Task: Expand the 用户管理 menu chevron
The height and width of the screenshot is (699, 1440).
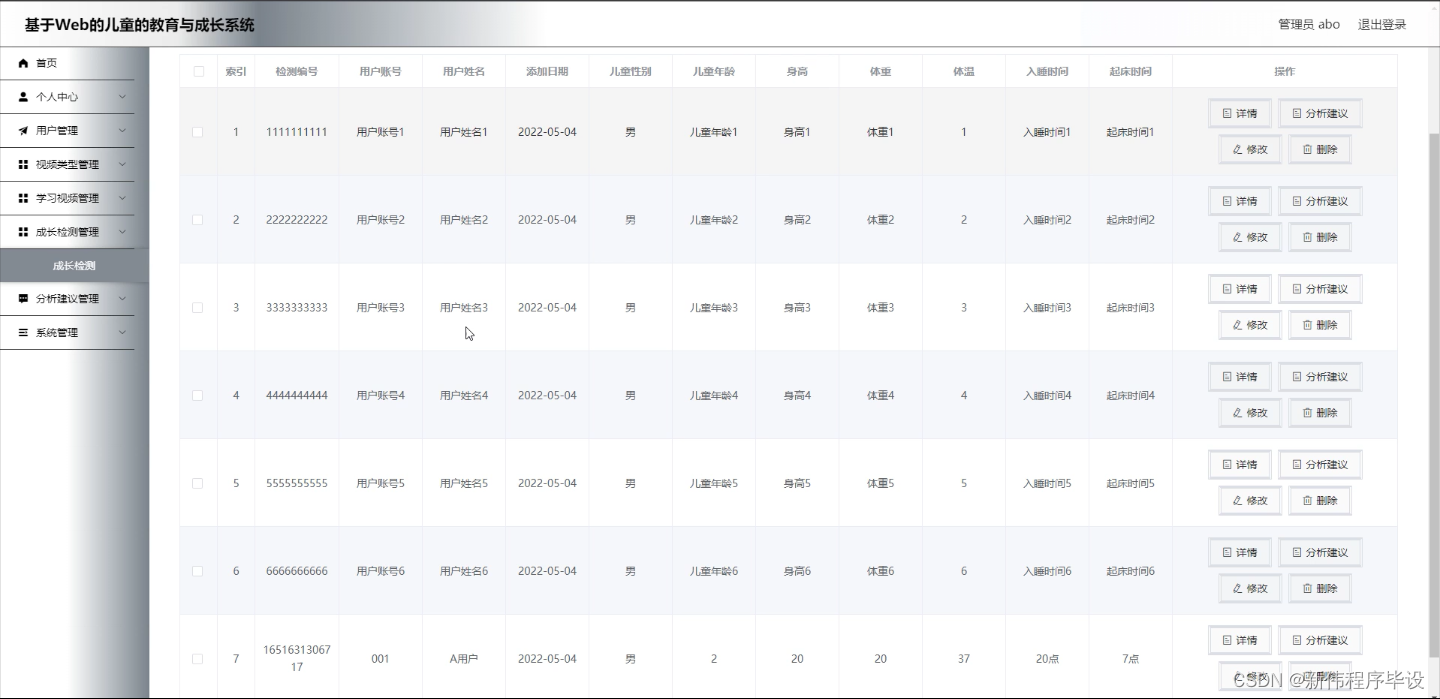Action: [x=122, y=131]
